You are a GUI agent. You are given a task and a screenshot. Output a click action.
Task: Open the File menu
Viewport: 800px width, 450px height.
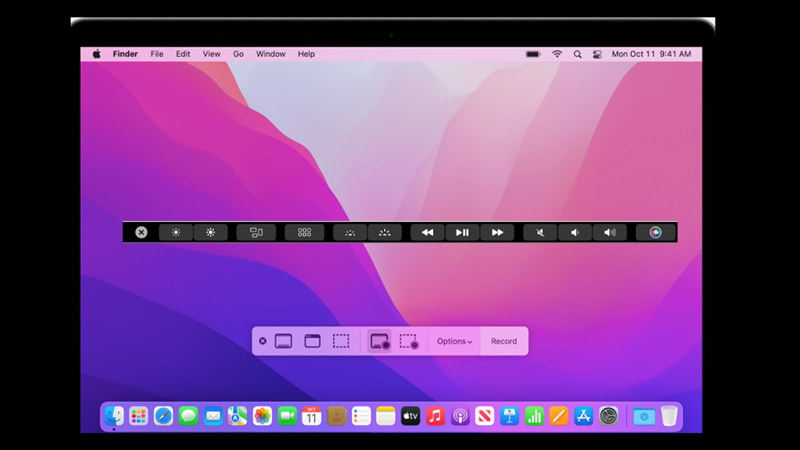pos(157,54)
